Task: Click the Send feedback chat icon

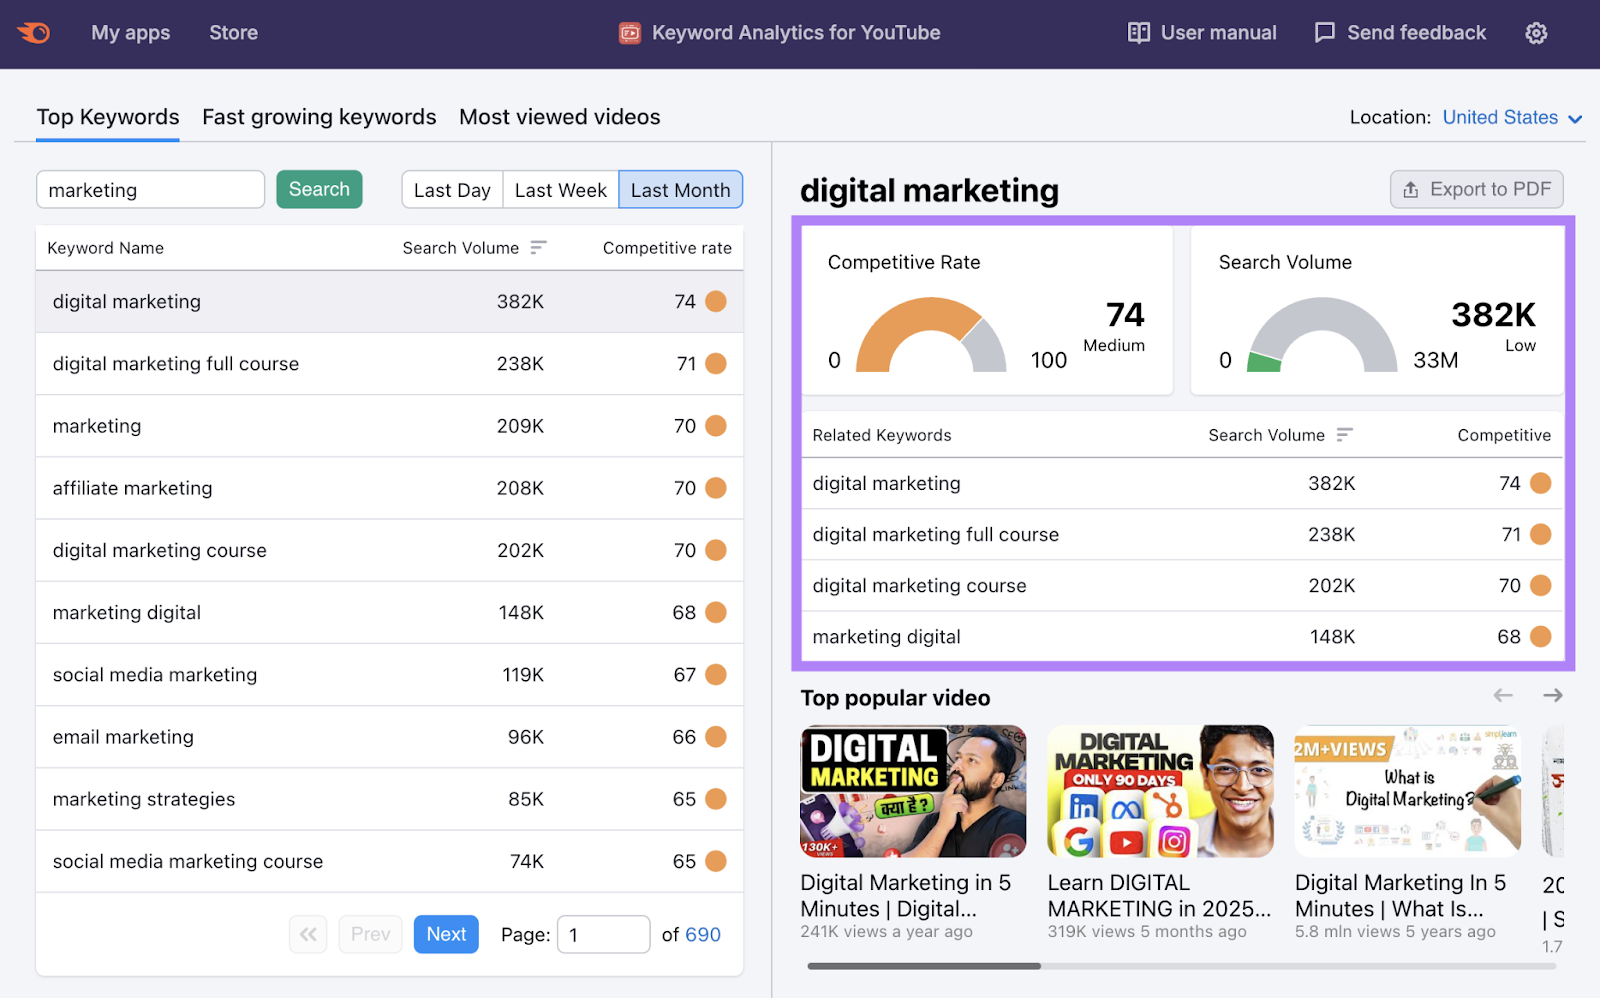Action: [1324, 32]
